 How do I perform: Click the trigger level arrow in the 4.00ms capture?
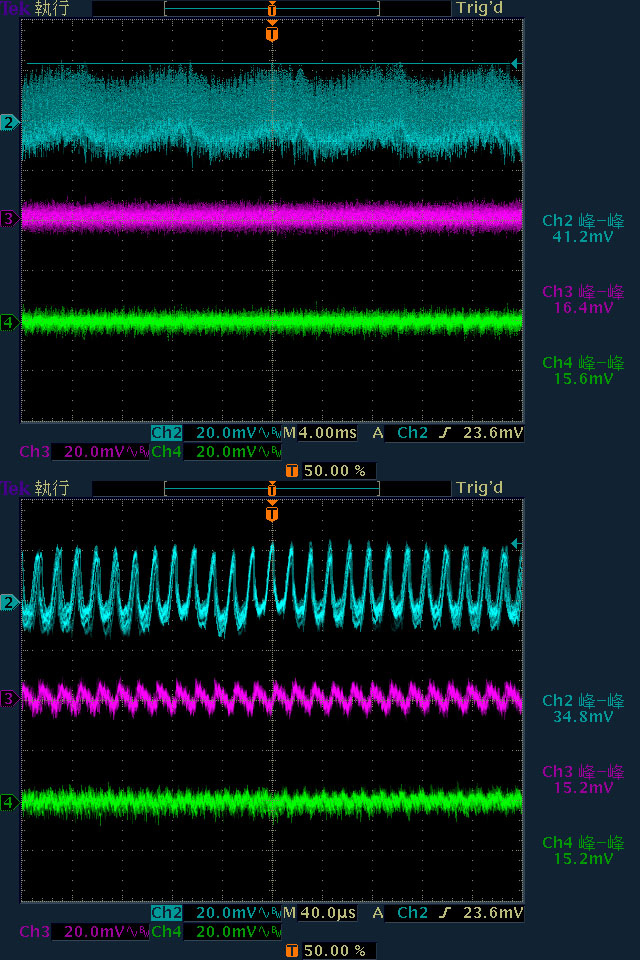point(516,64)
